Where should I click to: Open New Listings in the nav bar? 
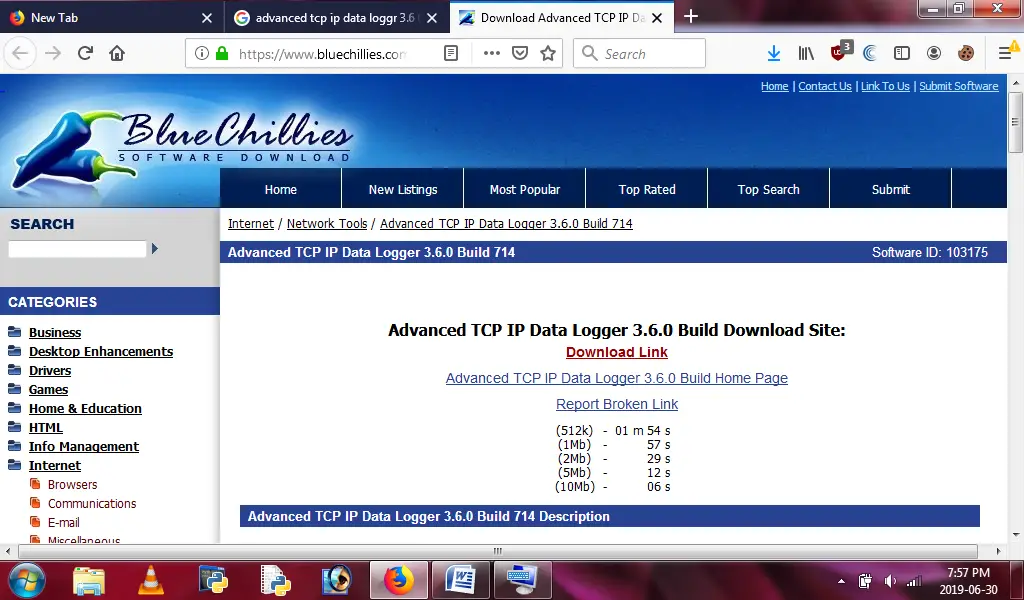[403, 189]
